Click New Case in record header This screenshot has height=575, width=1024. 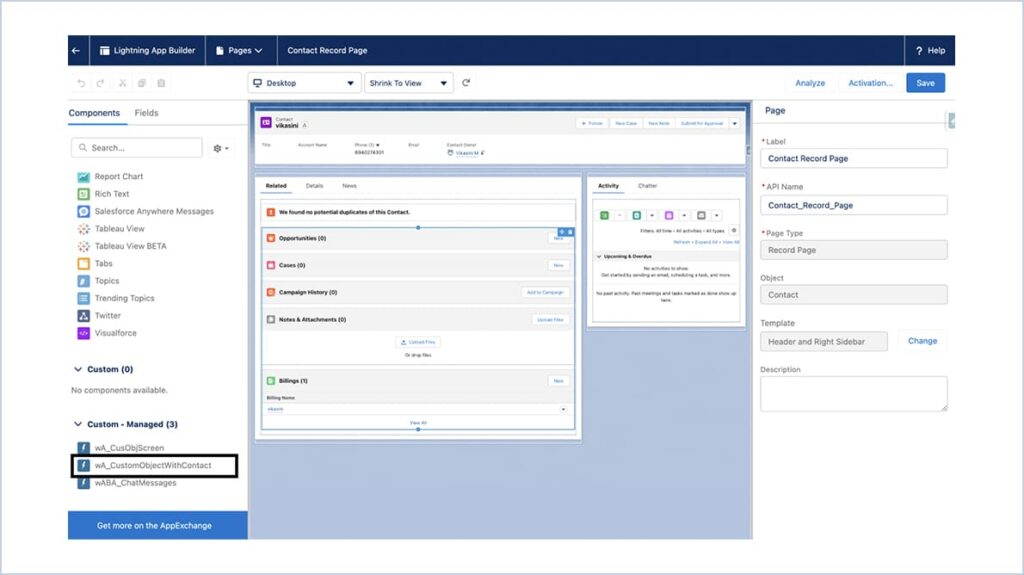pyautogui.click(x=626, y=123)
